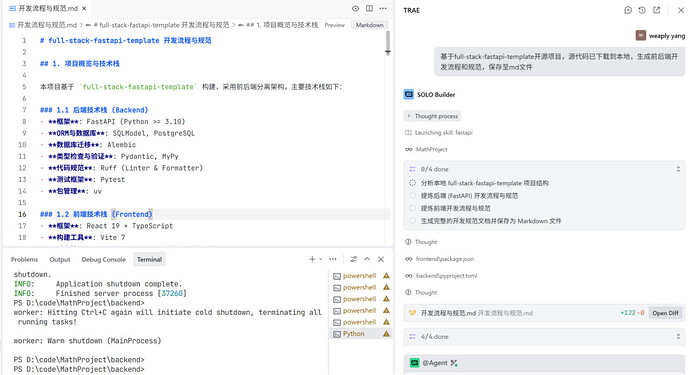690x375 pixels.
Task: Expand the 4/4 done task list
Action: point(678,336)
